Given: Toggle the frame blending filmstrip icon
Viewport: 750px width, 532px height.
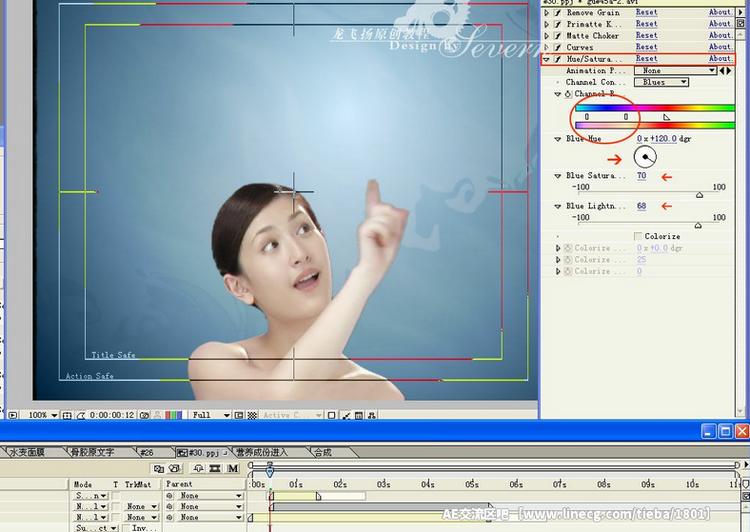Looking at the screenshot, I should 215,468.
